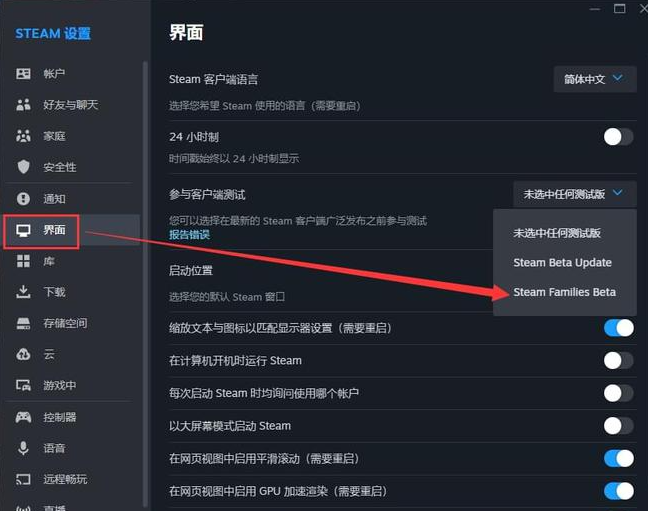Click the chevron on the beta participation dropdown
The height and width of the screenshot is (511, 648).
[617, 193]
